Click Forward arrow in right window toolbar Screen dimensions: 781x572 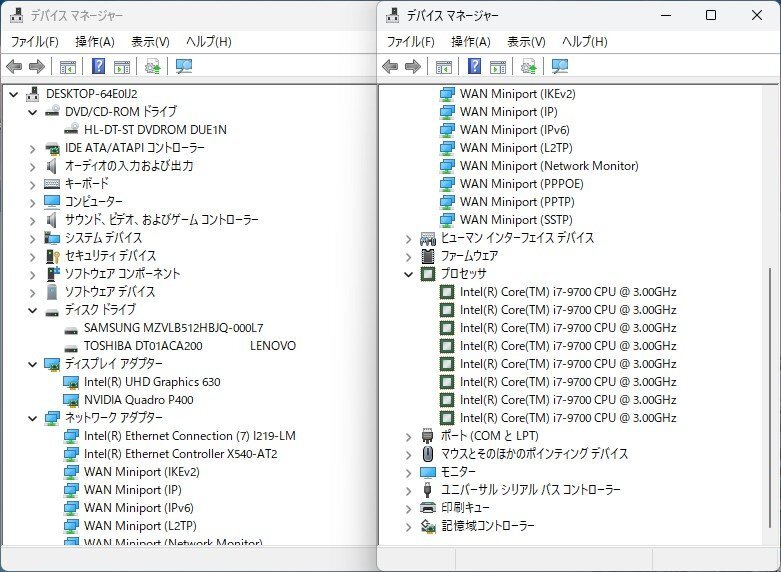click(x=413, y=66)
